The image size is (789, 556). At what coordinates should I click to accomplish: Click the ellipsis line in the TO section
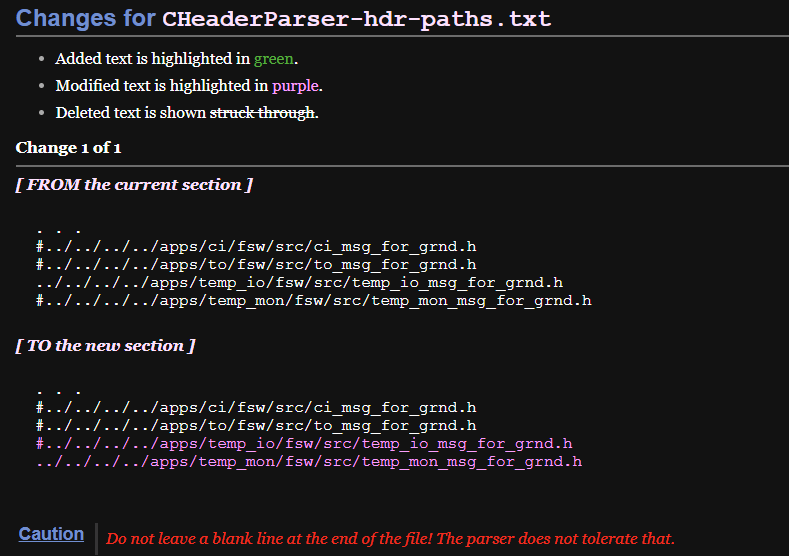coord(58,390)
